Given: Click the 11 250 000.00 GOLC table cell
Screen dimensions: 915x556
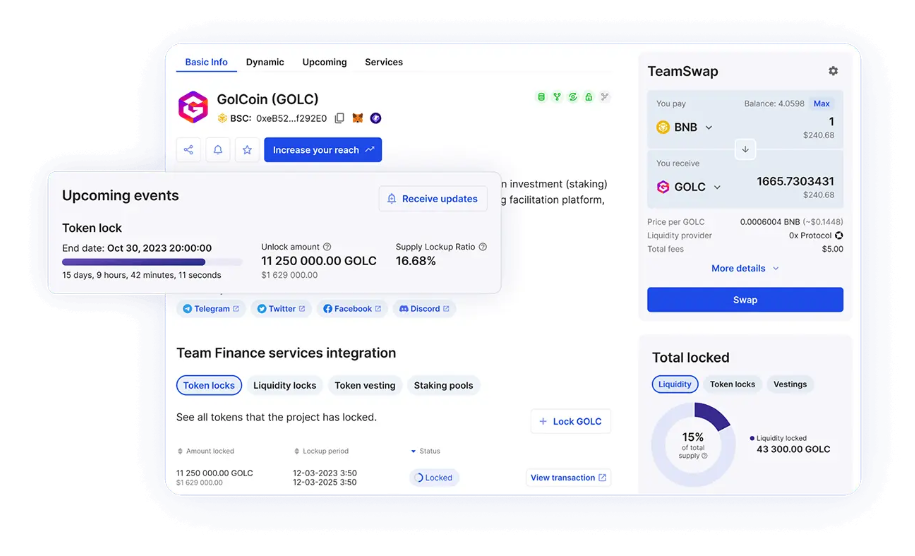Looking at the screenshot, I should 215,473.
